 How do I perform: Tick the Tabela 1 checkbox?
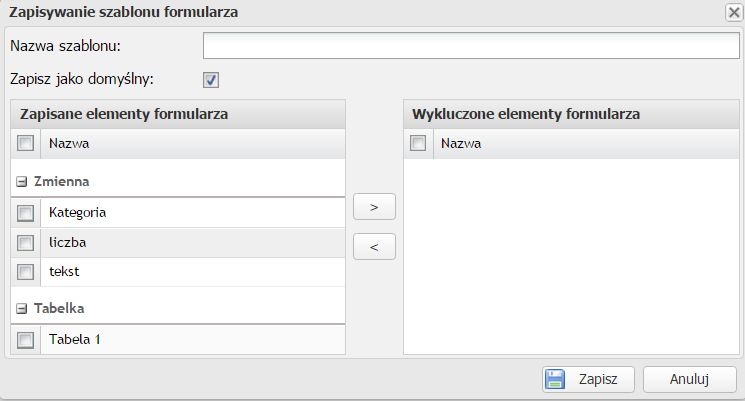(x=26, y=339)
